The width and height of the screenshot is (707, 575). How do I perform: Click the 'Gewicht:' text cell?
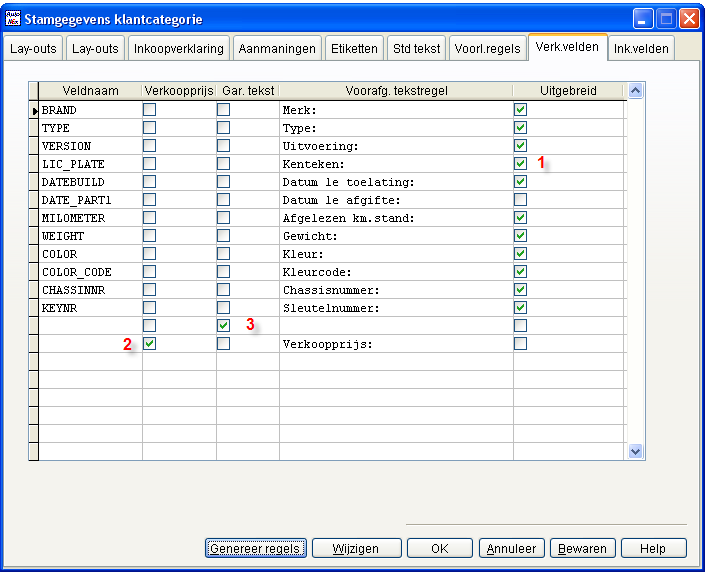point(396,236)
